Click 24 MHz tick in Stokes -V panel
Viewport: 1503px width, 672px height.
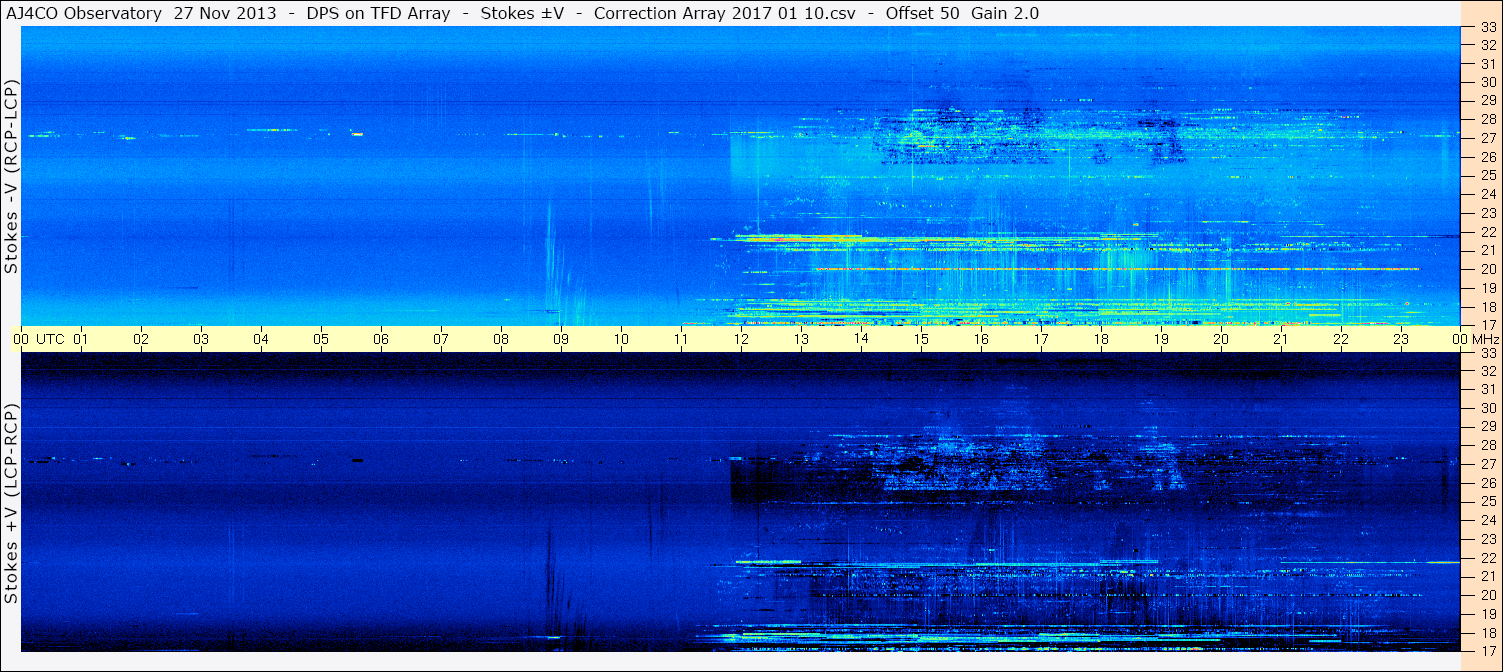(x=1488, y=194)
